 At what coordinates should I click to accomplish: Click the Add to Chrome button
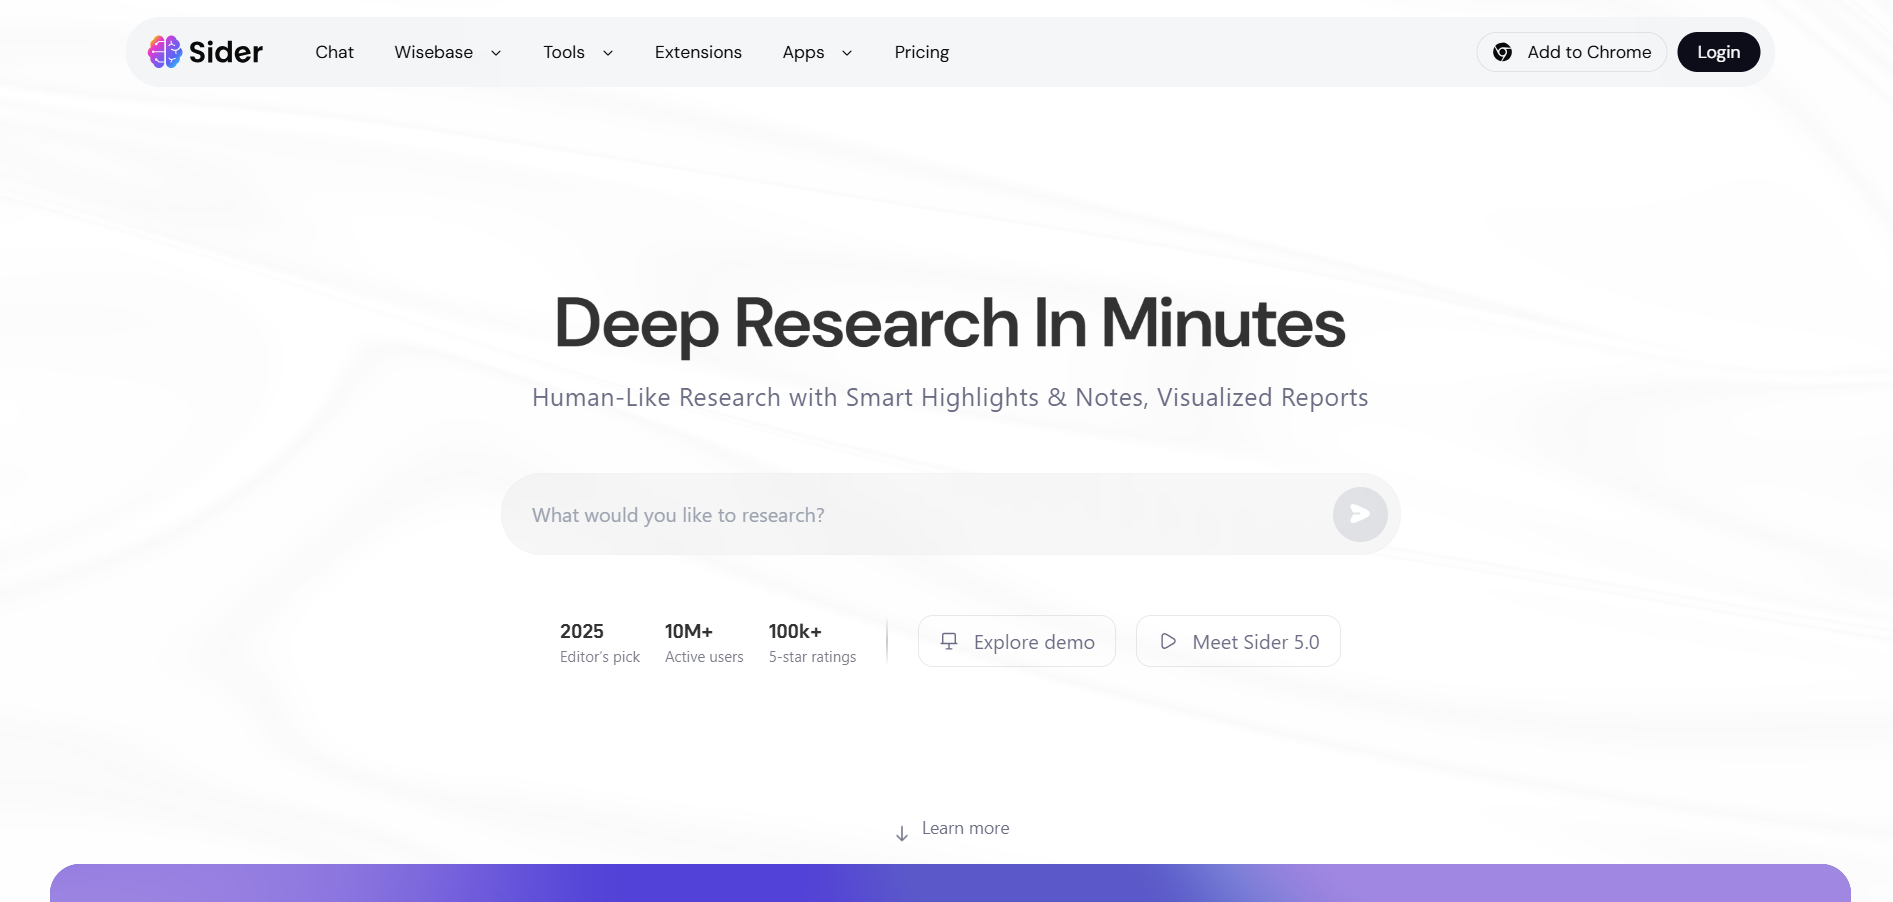[x=1571, y=52]
